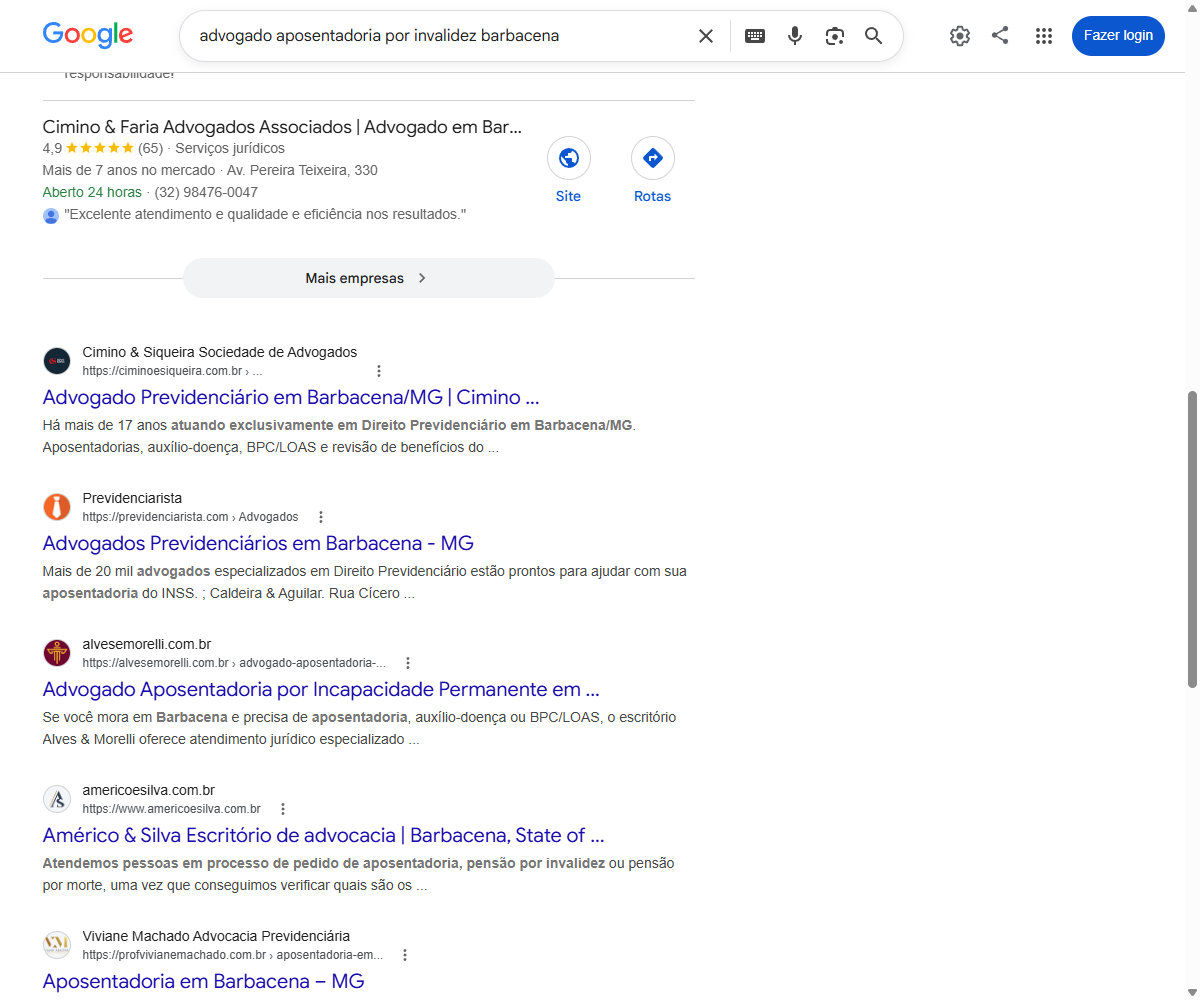Click the Fazer login button
The image size is (1200, 1000).
pyautogui.click(x=1118, y=36)
